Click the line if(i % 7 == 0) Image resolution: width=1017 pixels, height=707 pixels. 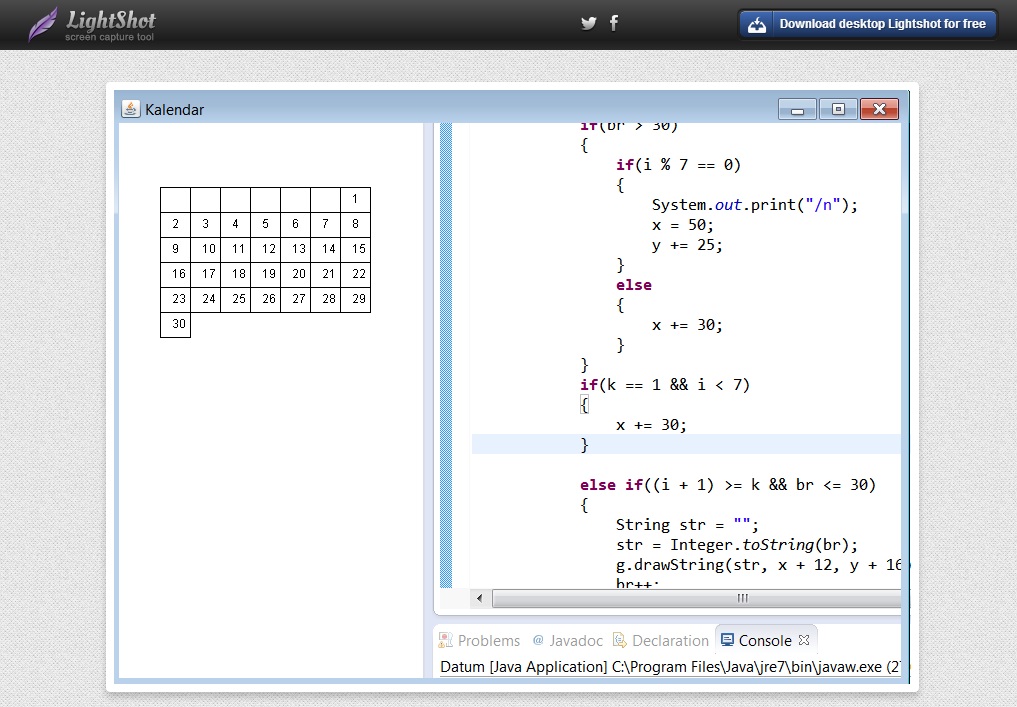click(x=678, y=165)
